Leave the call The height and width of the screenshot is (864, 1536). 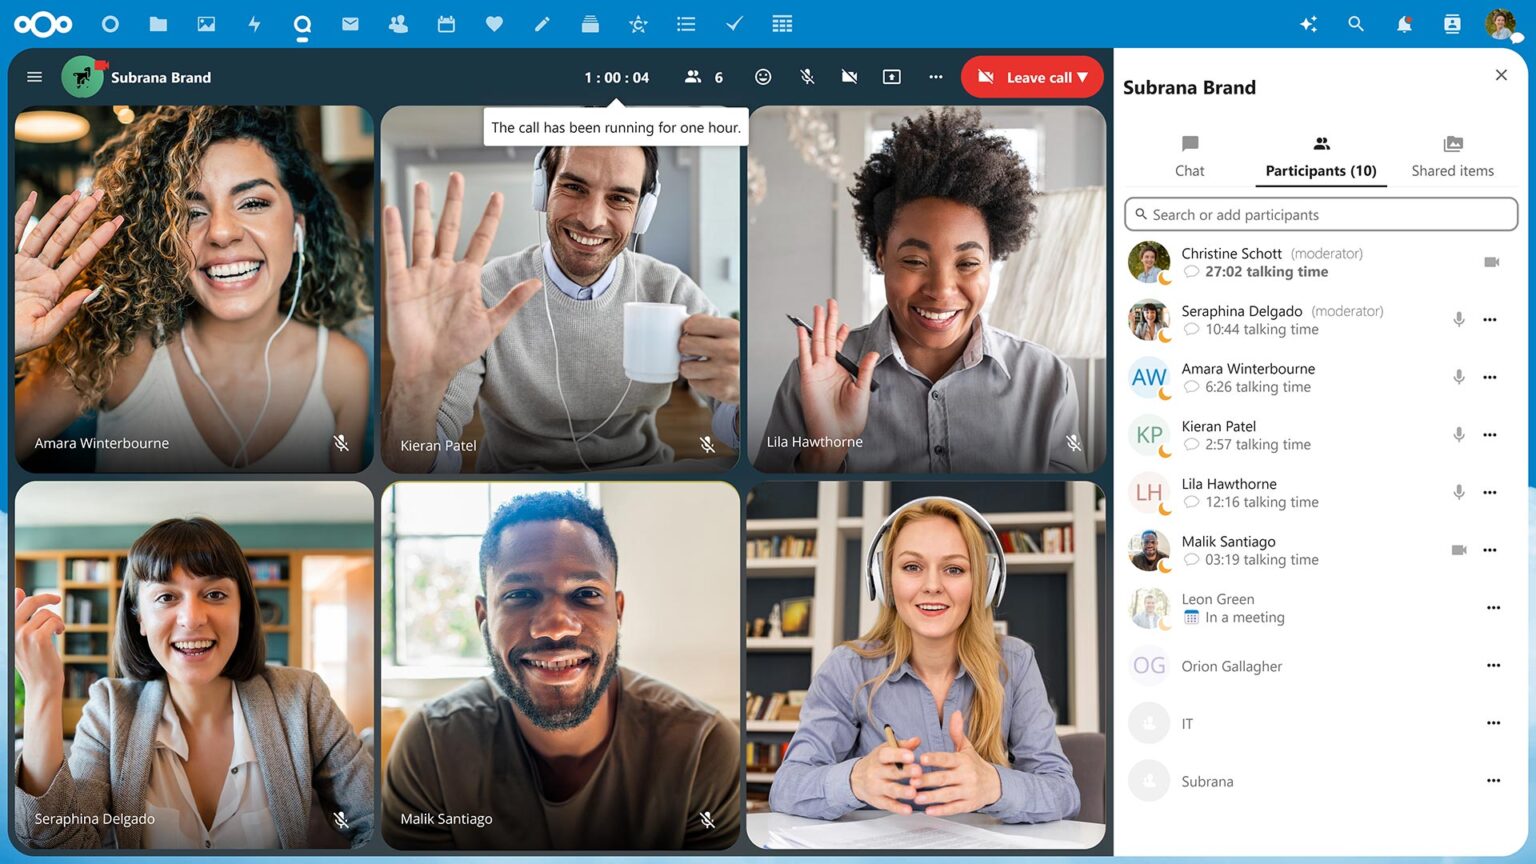pos(1030,76)
